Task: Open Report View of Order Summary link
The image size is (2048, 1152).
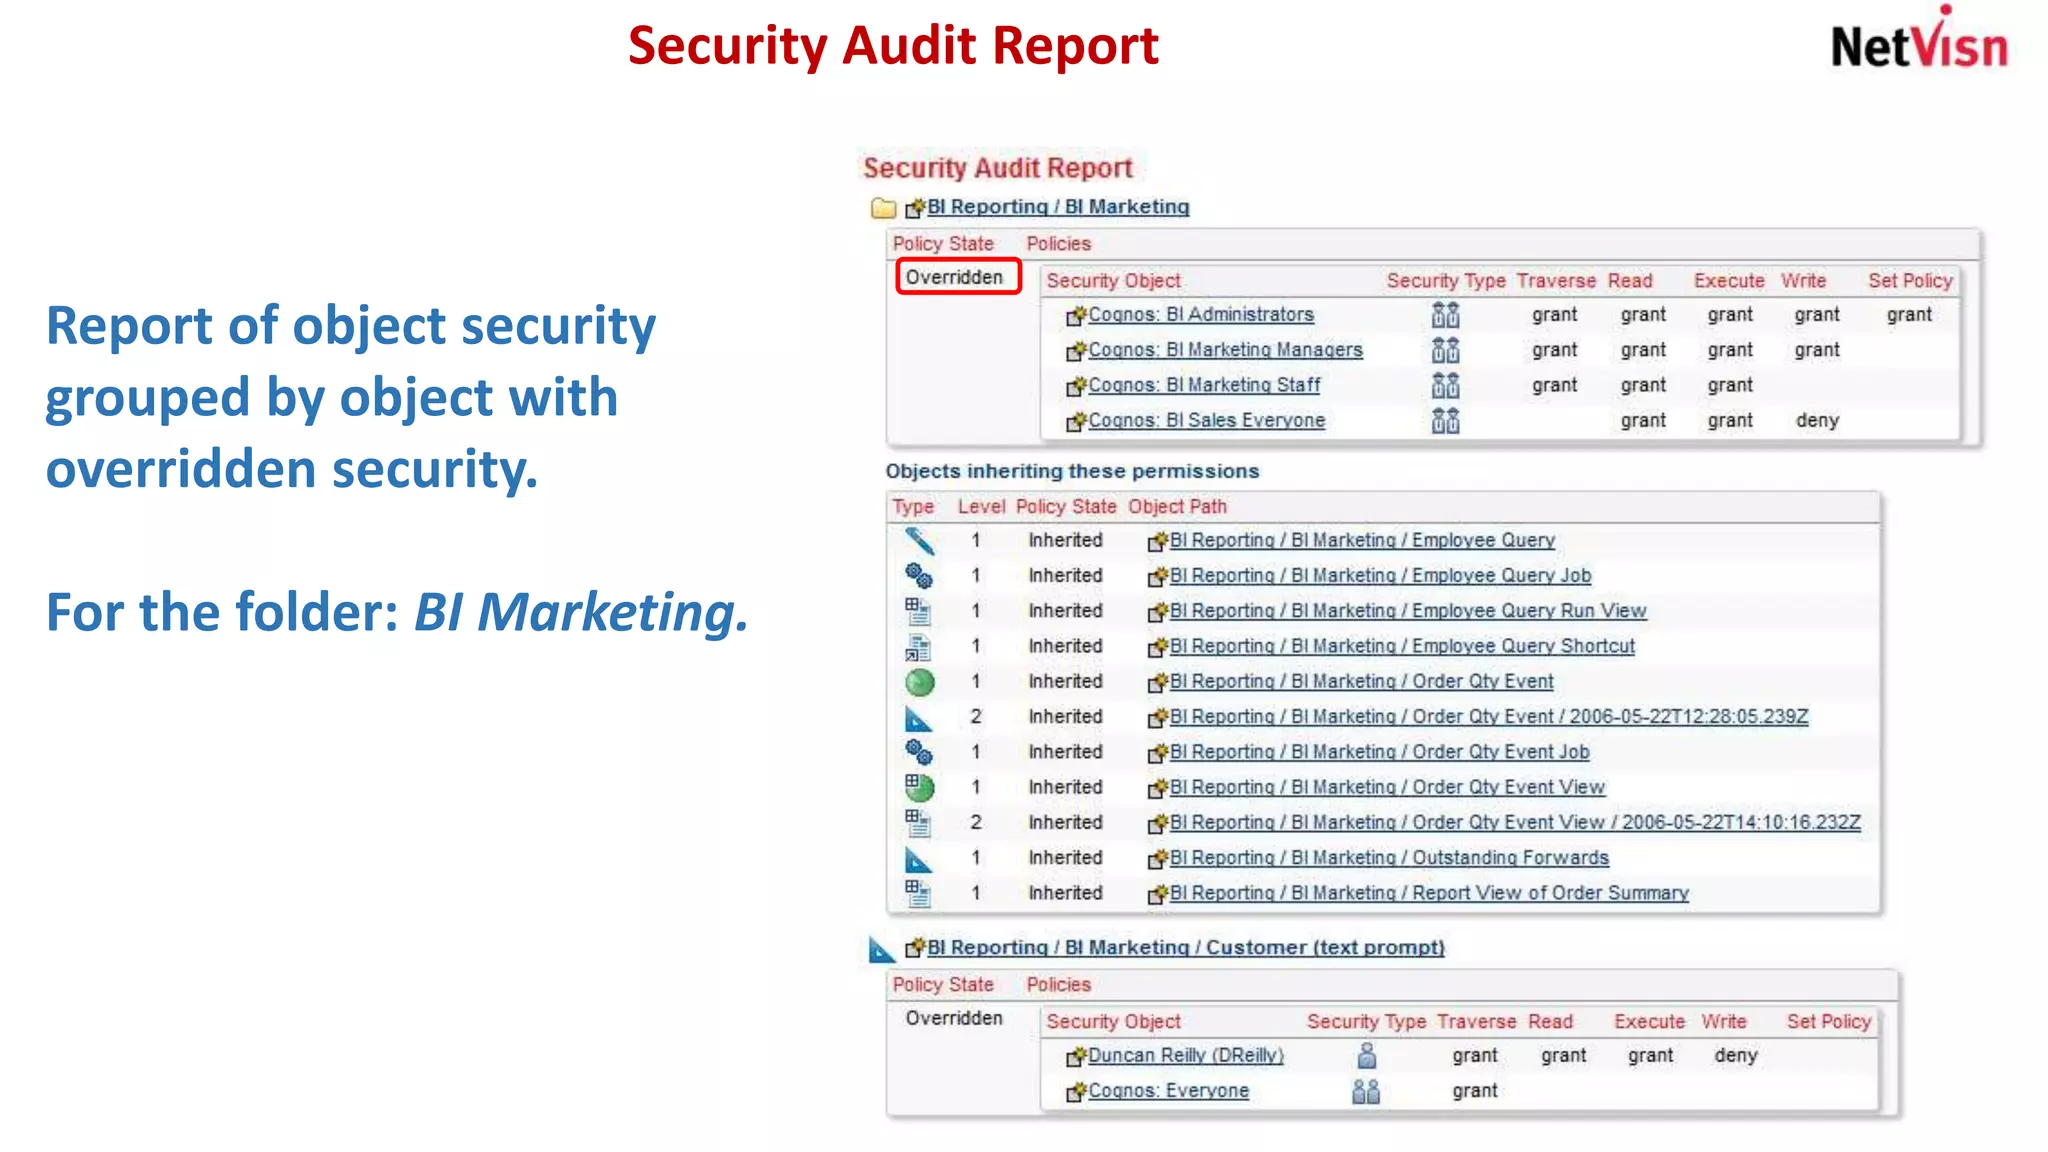Action: [1429, 893]
